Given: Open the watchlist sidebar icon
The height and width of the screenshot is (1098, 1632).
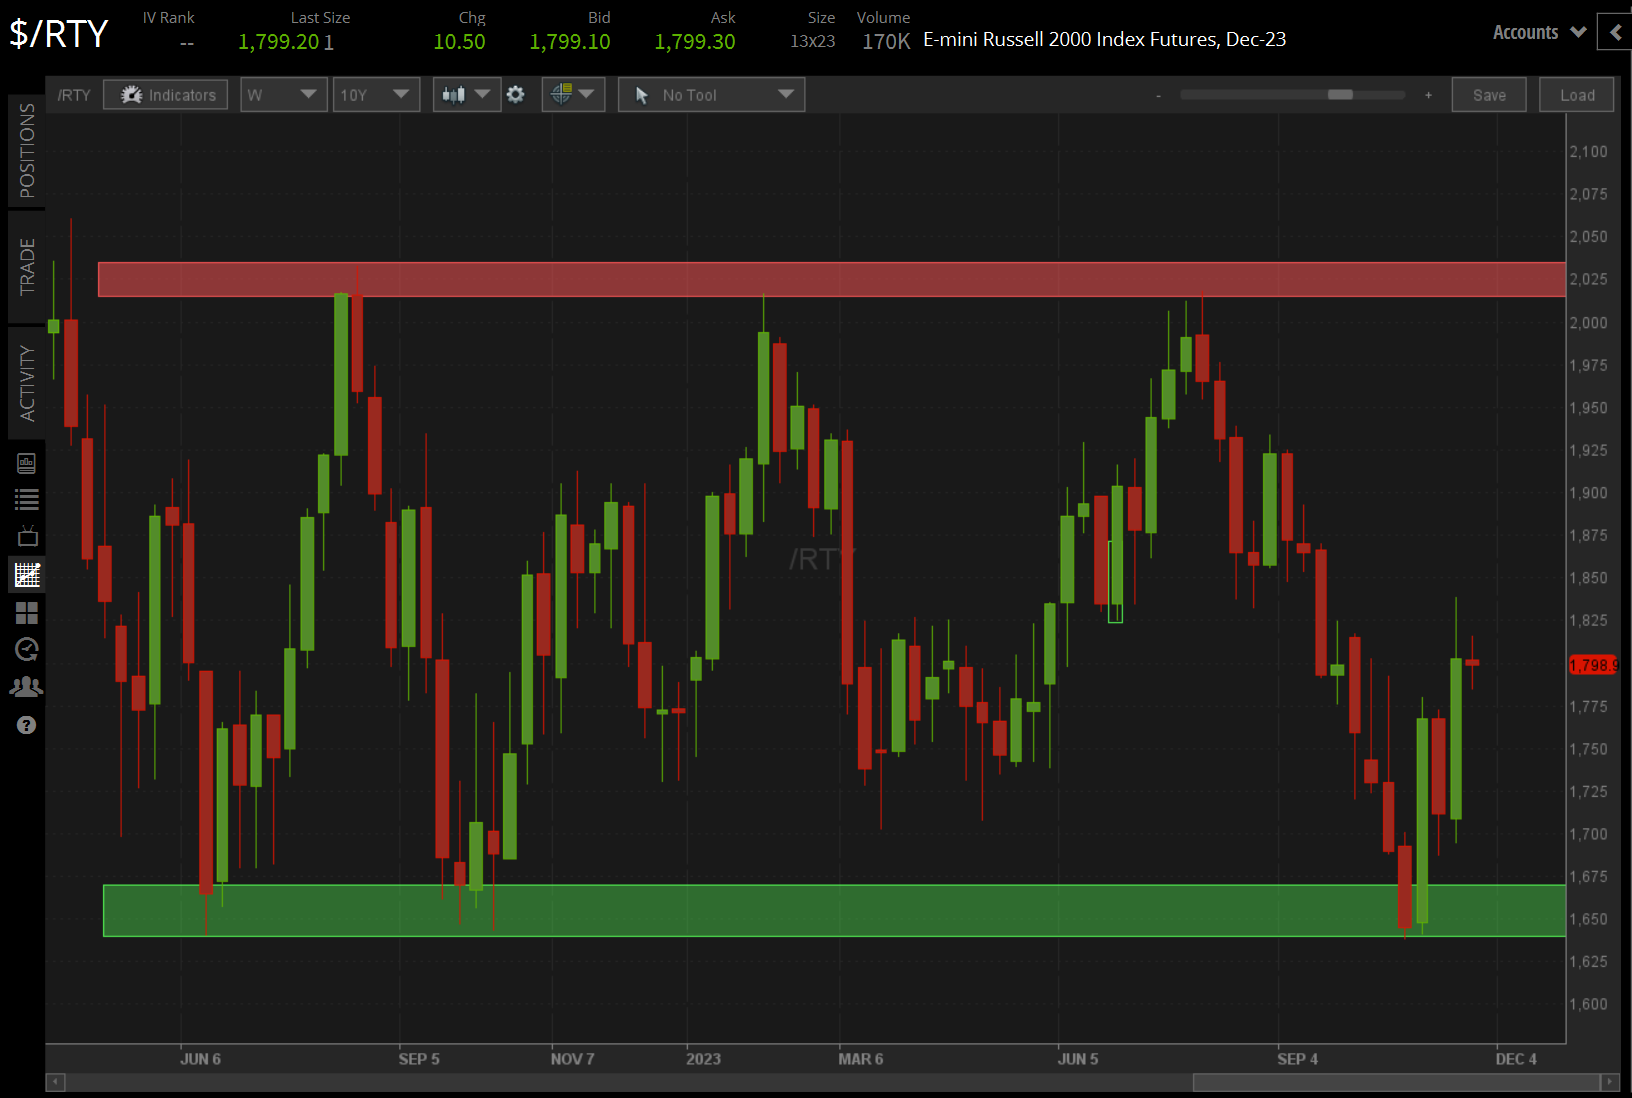Looking at the screenshot, I should (x=26, y=500).
